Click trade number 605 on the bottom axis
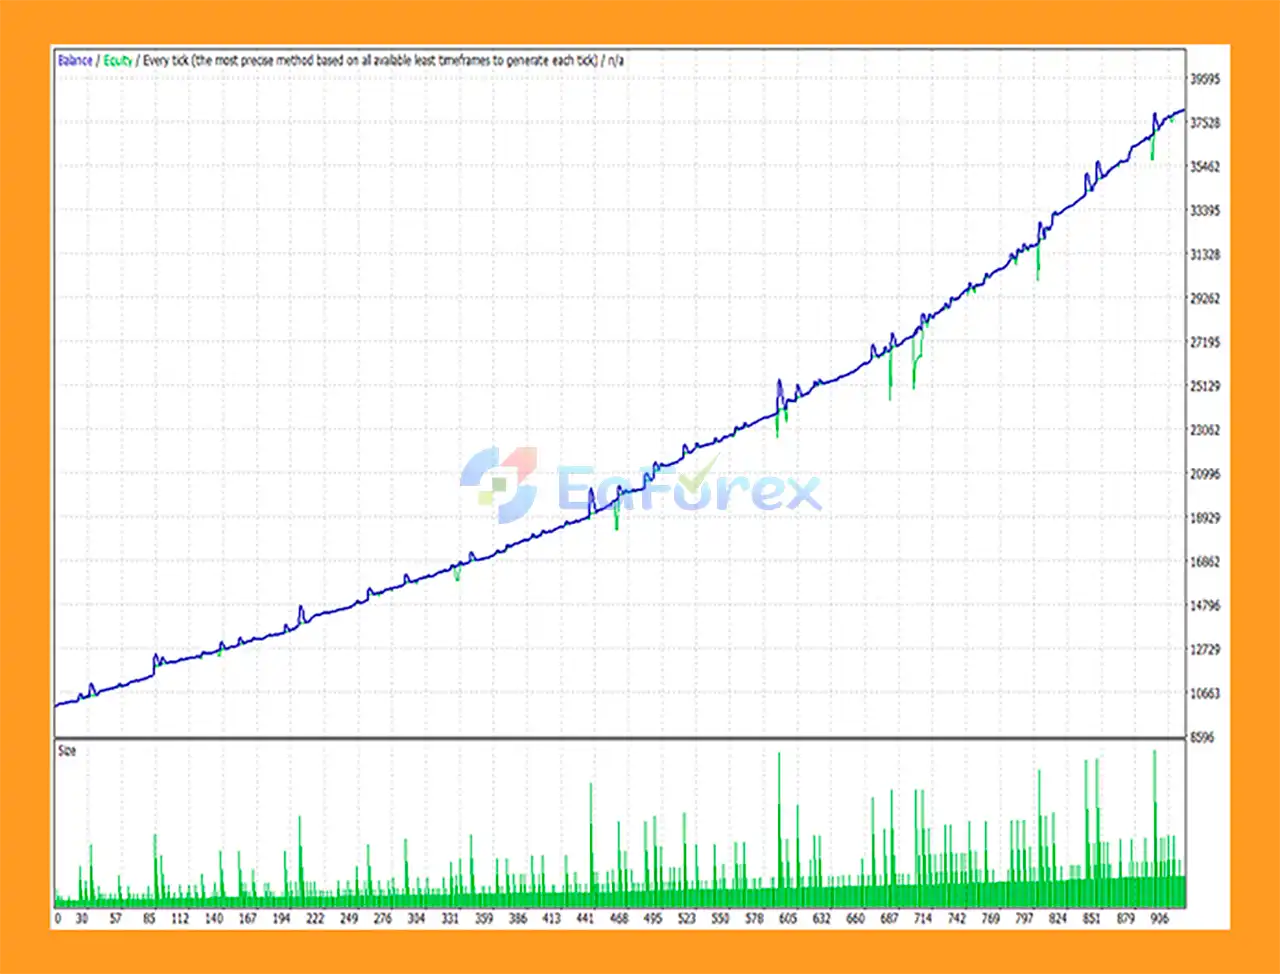 tap(788, 918)
